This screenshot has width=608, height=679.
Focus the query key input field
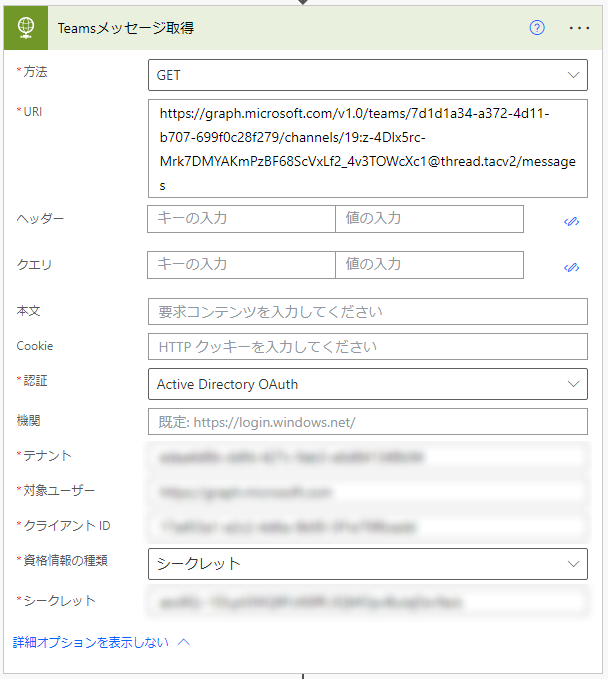[241, 265]
